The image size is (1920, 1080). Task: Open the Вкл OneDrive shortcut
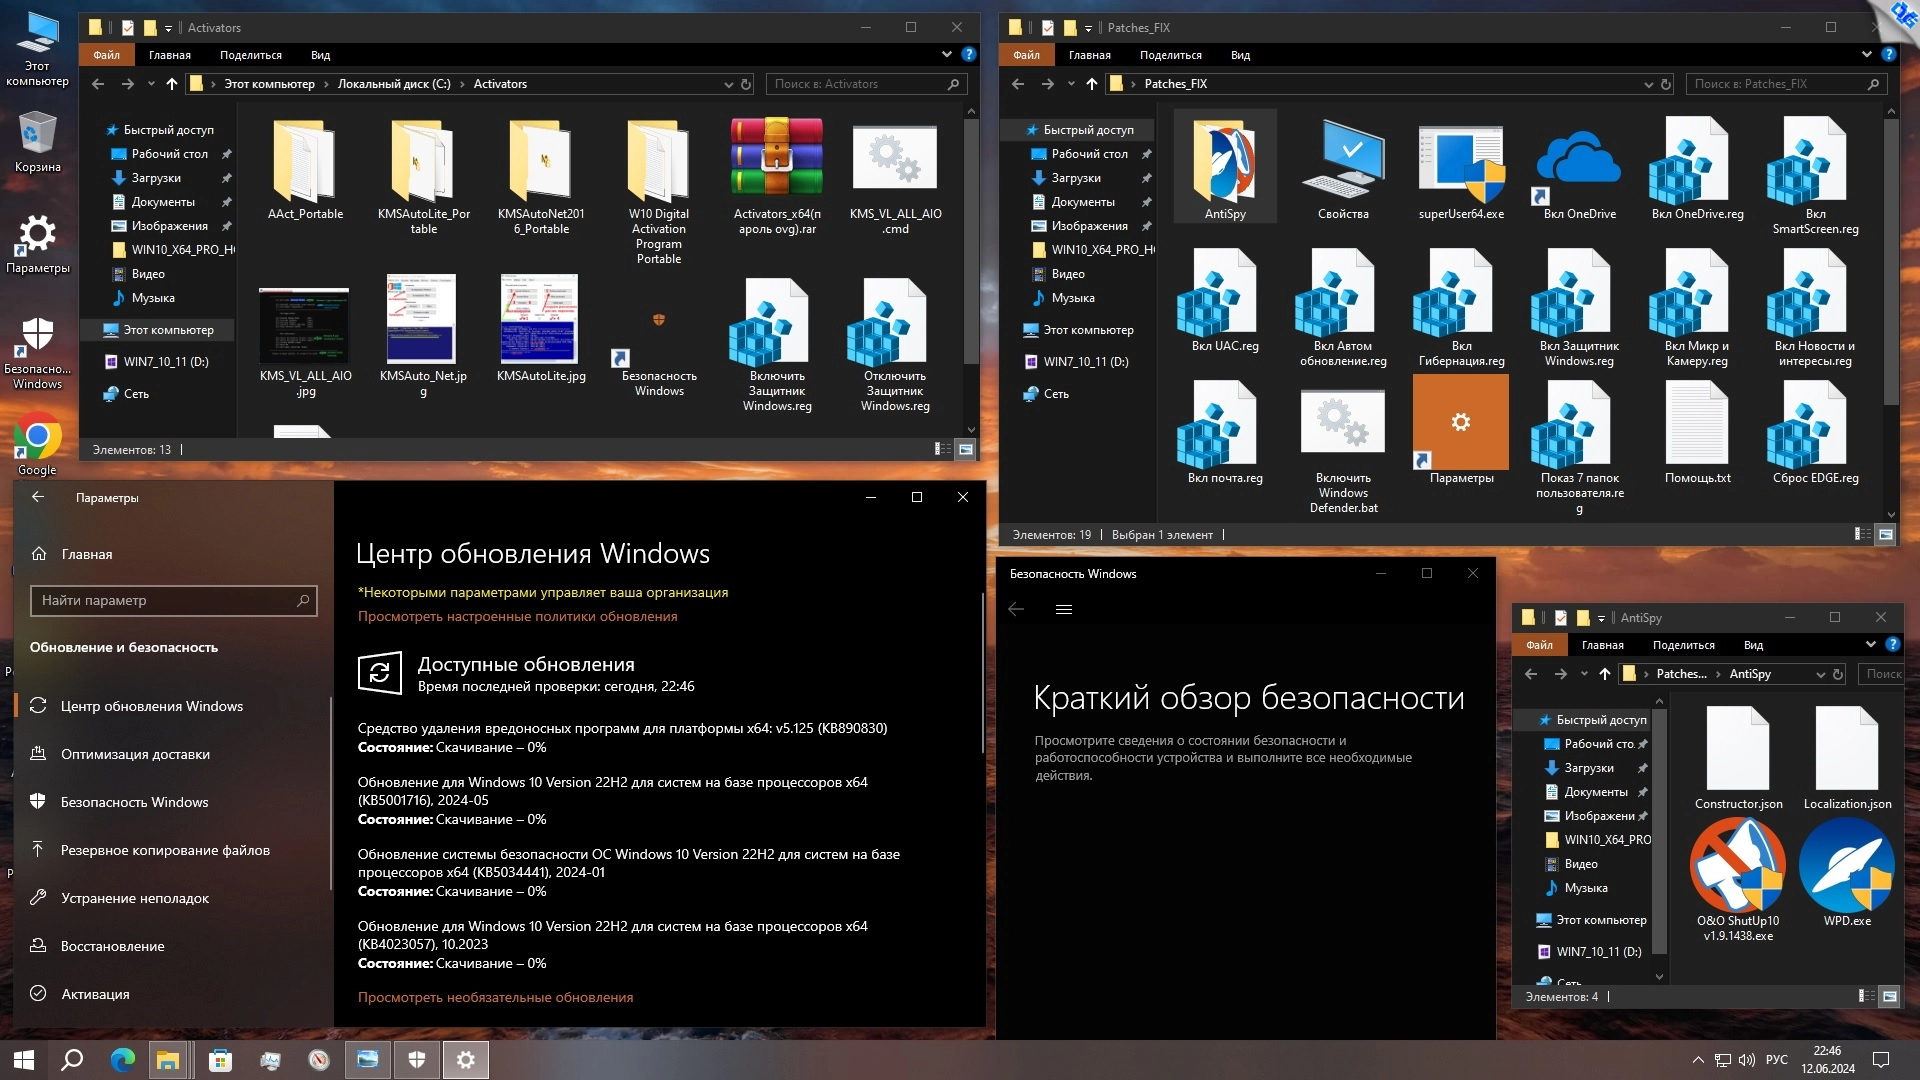click(1578, 162)
